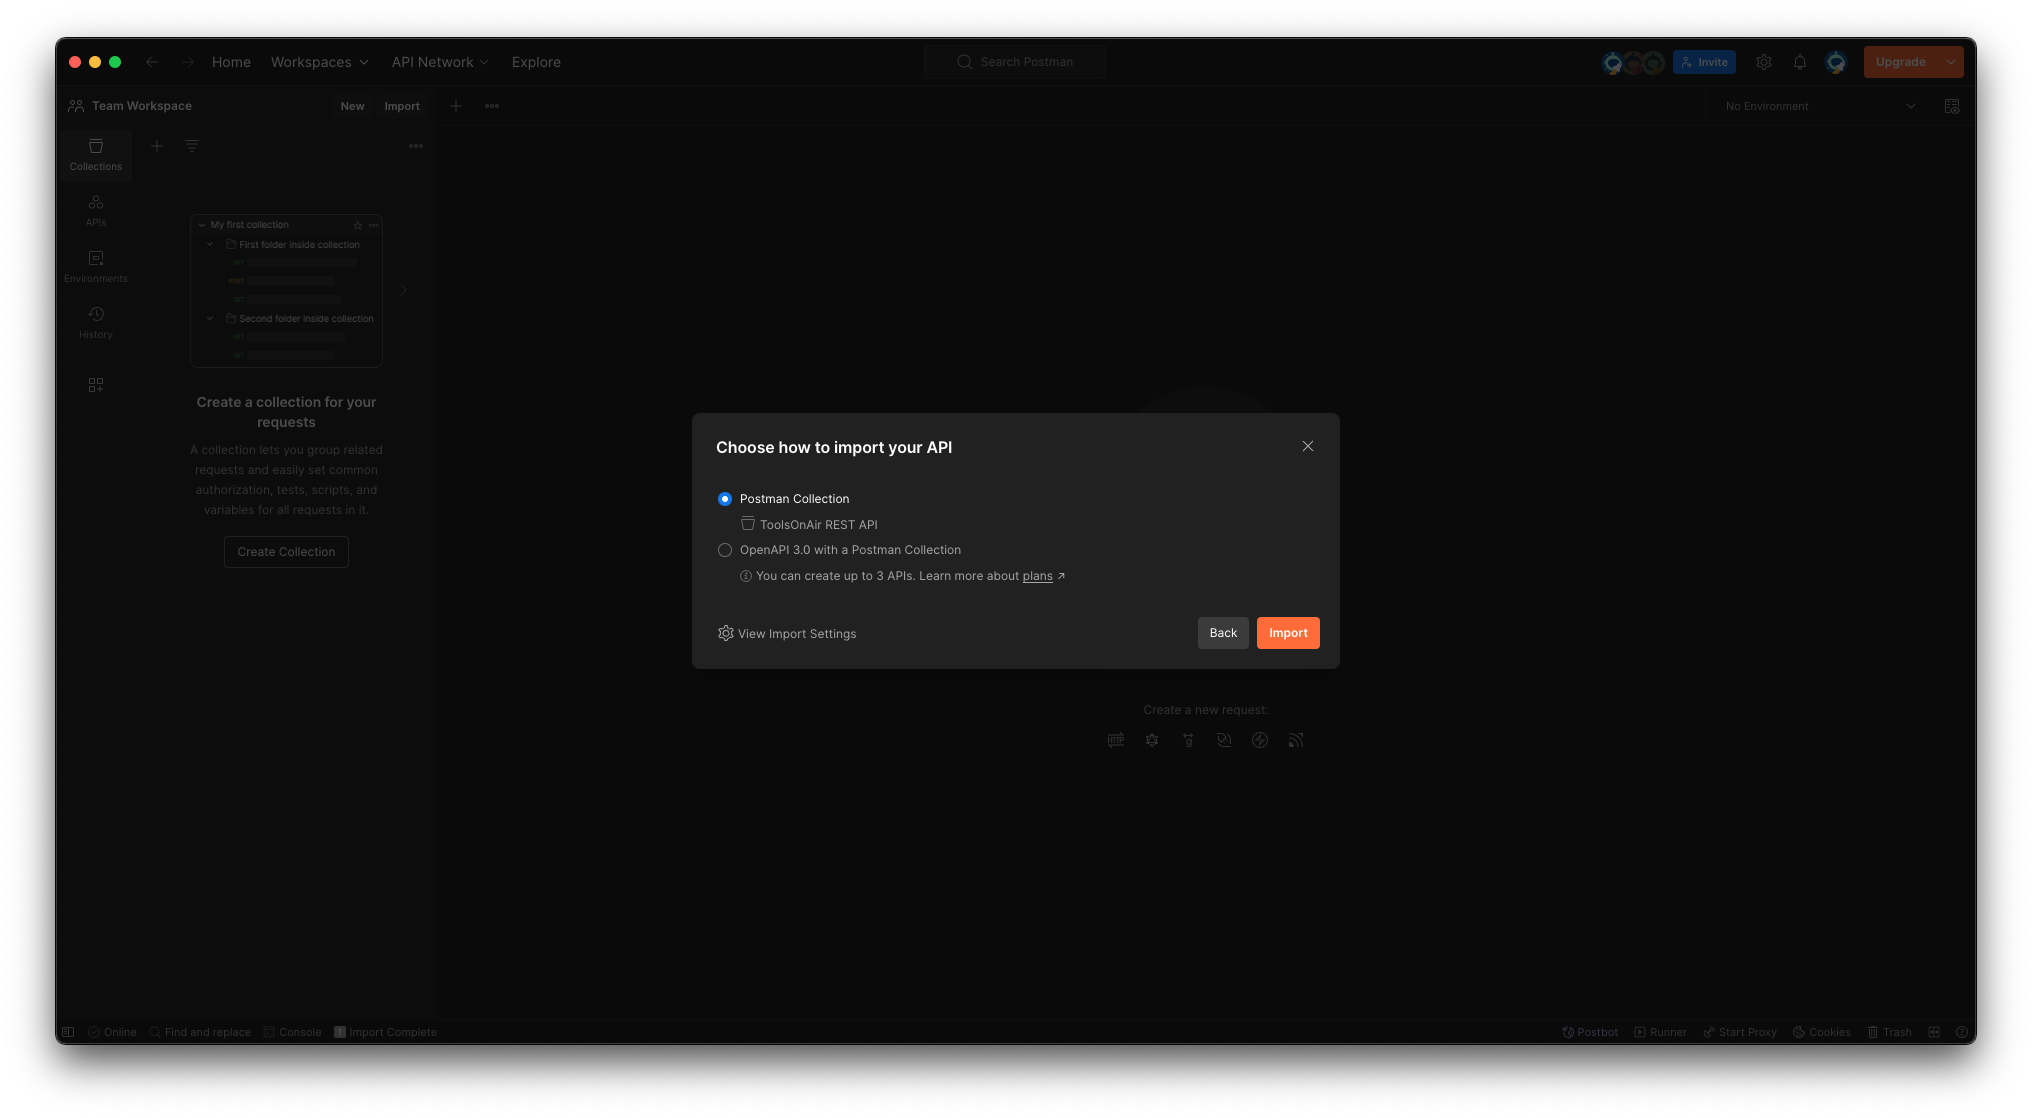Expand the Workspaces dropdown

coord(320,62)
